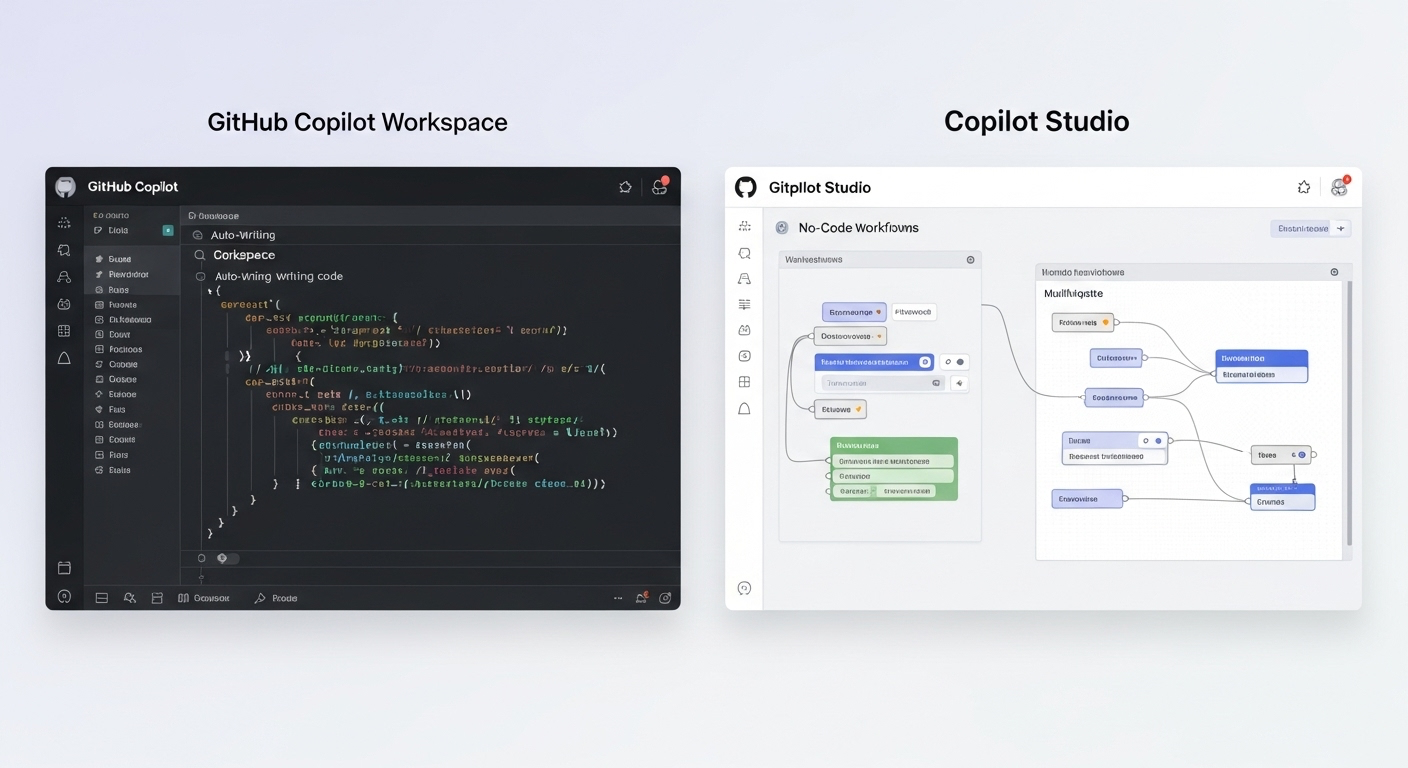Click the Copilot robot face icon in the dark sidebar

[64, 304]
